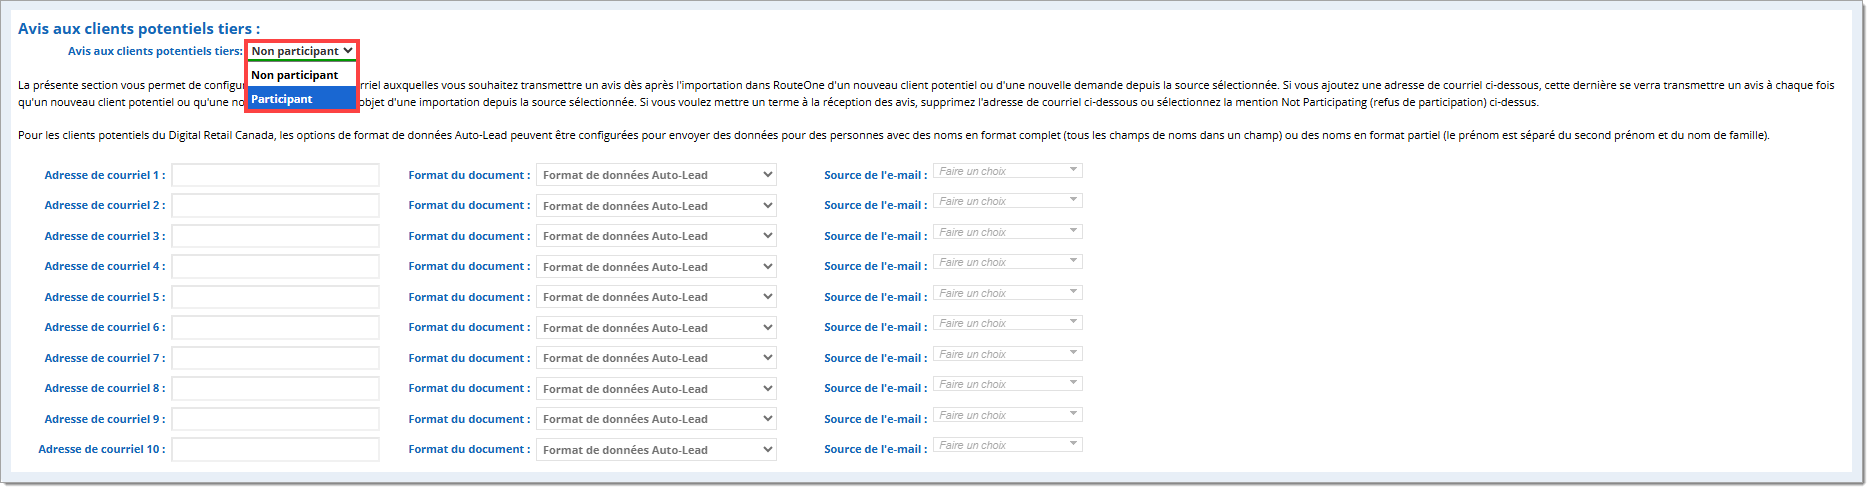Image resolution: width=1870 pixels, height=490 pixels.
Task: Click the Adresse de courriel 2 field
Action: 275,206
